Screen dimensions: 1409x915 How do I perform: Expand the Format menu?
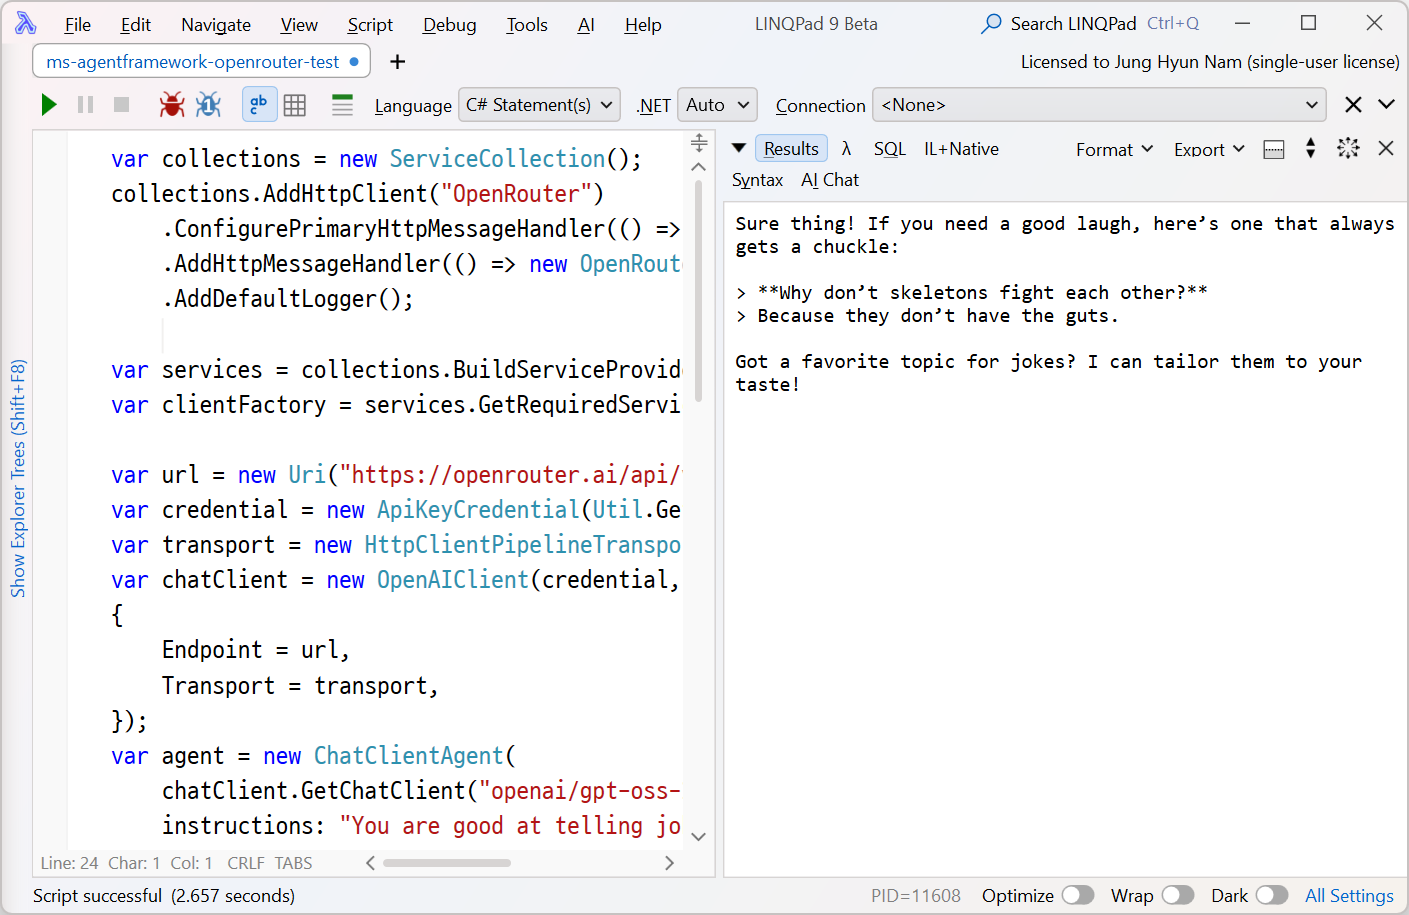coord(1114,150)
